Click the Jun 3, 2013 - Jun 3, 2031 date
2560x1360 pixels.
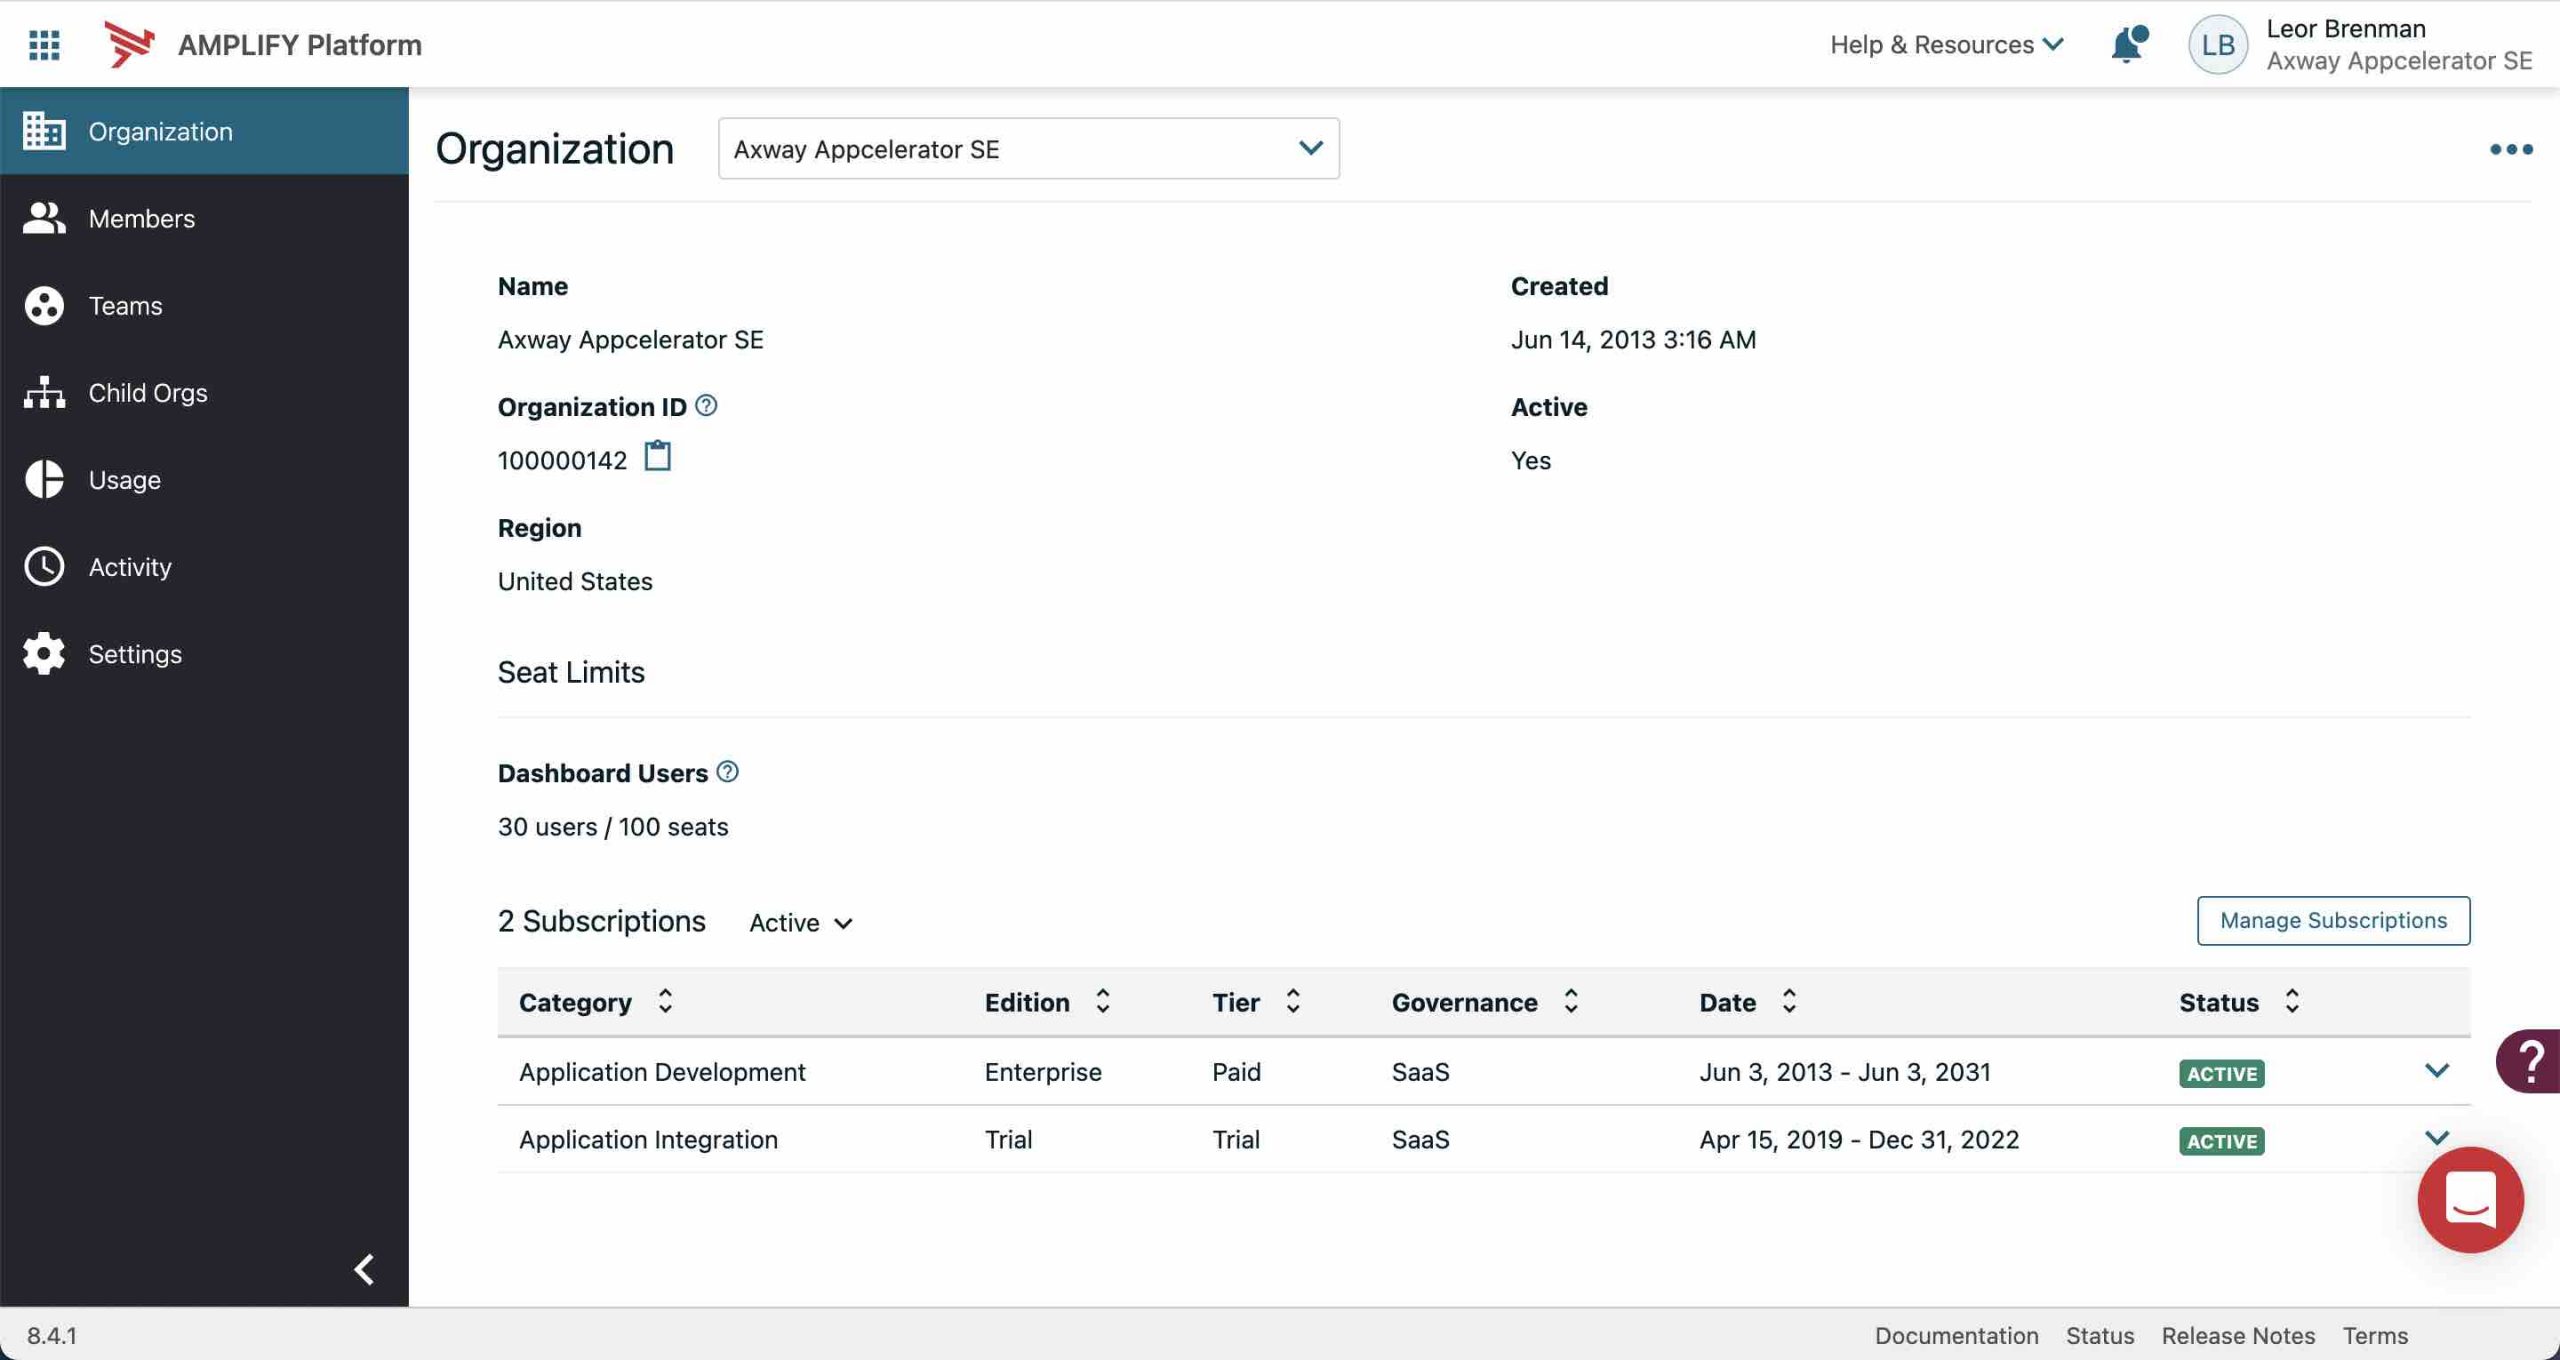pyautogui.click(x=1845, y=1071)
